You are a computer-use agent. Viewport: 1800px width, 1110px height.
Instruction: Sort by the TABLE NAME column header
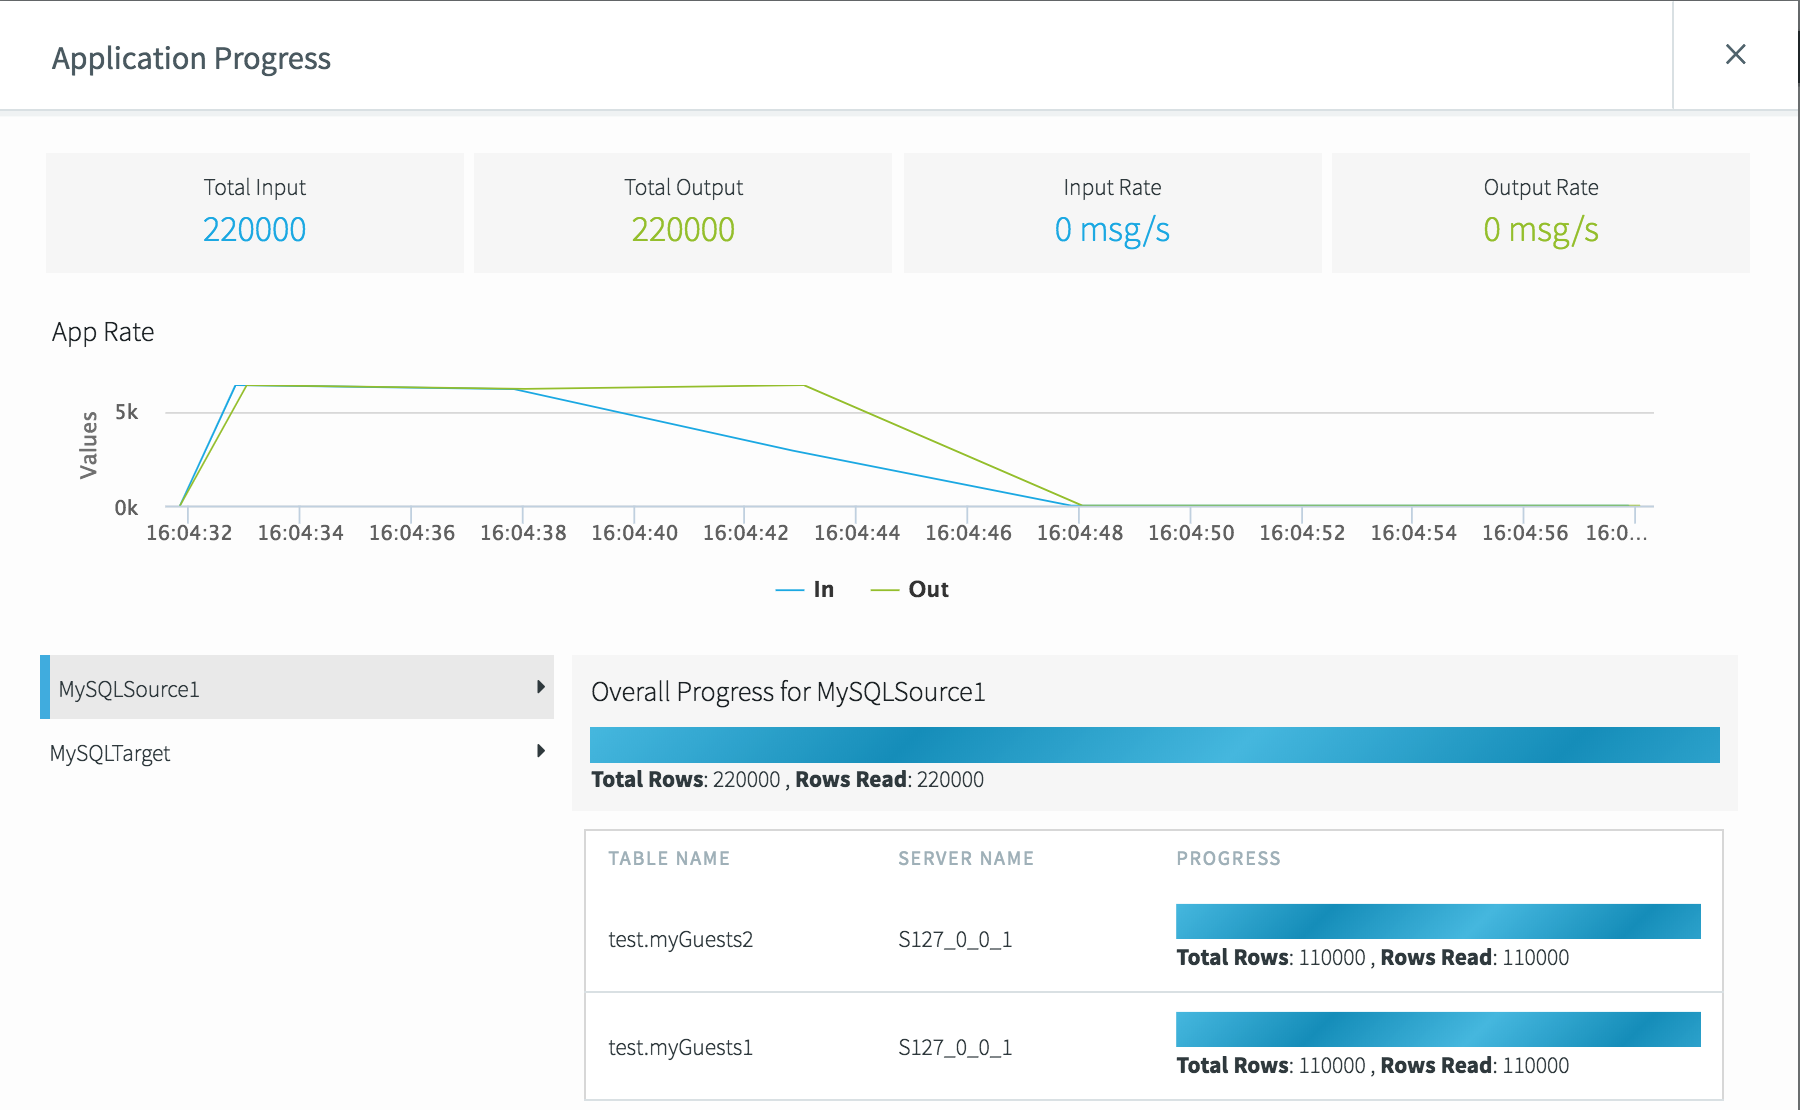[668, 858]
